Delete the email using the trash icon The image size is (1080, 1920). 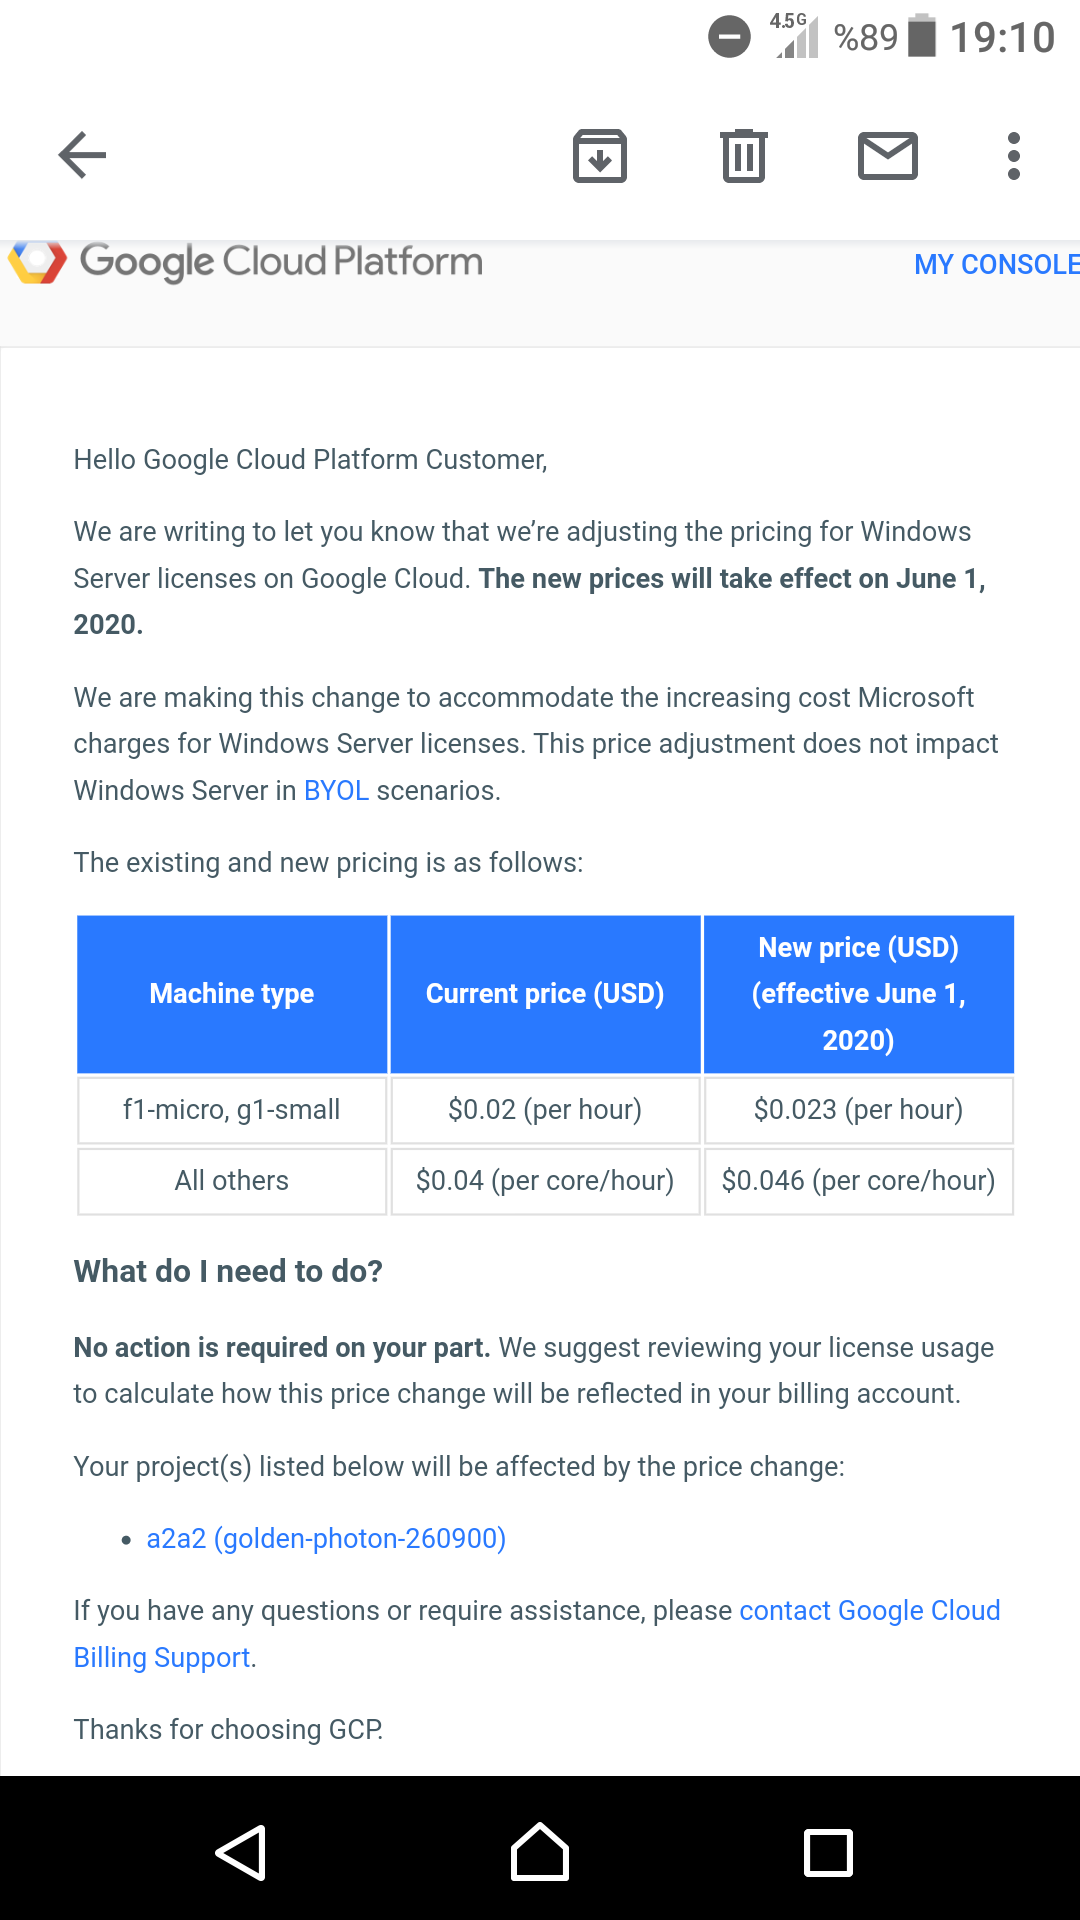(744, 156)
